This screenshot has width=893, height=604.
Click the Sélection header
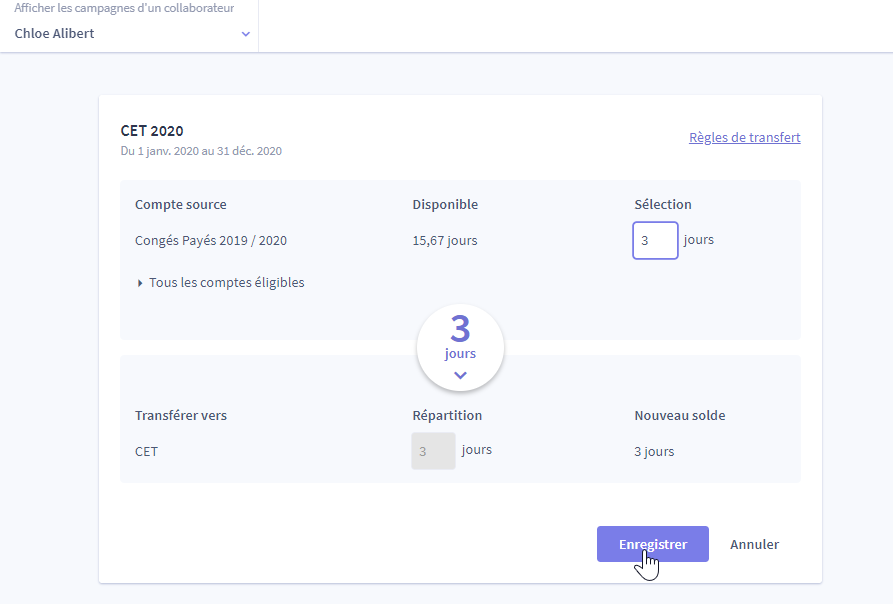663,204
